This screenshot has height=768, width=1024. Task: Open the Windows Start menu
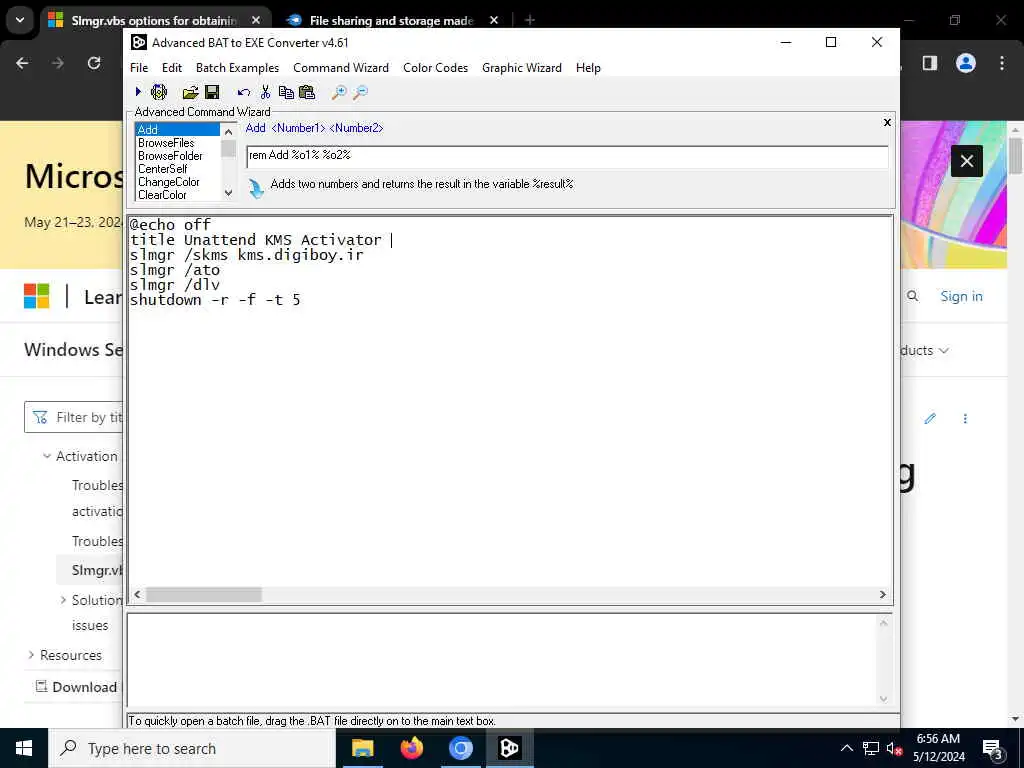tap(24, 748)
